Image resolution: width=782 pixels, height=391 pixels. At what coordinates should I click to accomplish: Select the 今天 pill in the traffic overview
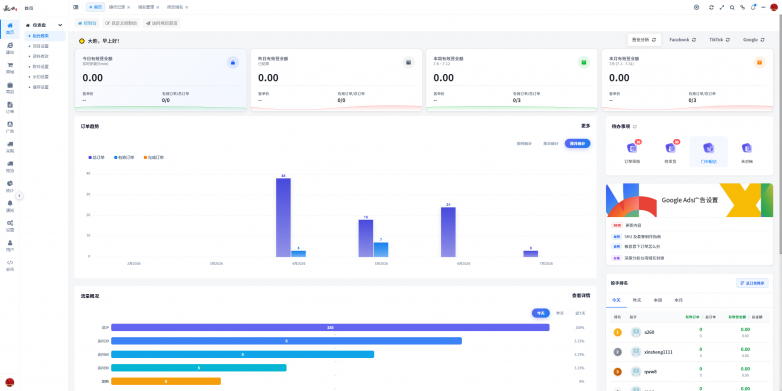(x=541, y=313)
